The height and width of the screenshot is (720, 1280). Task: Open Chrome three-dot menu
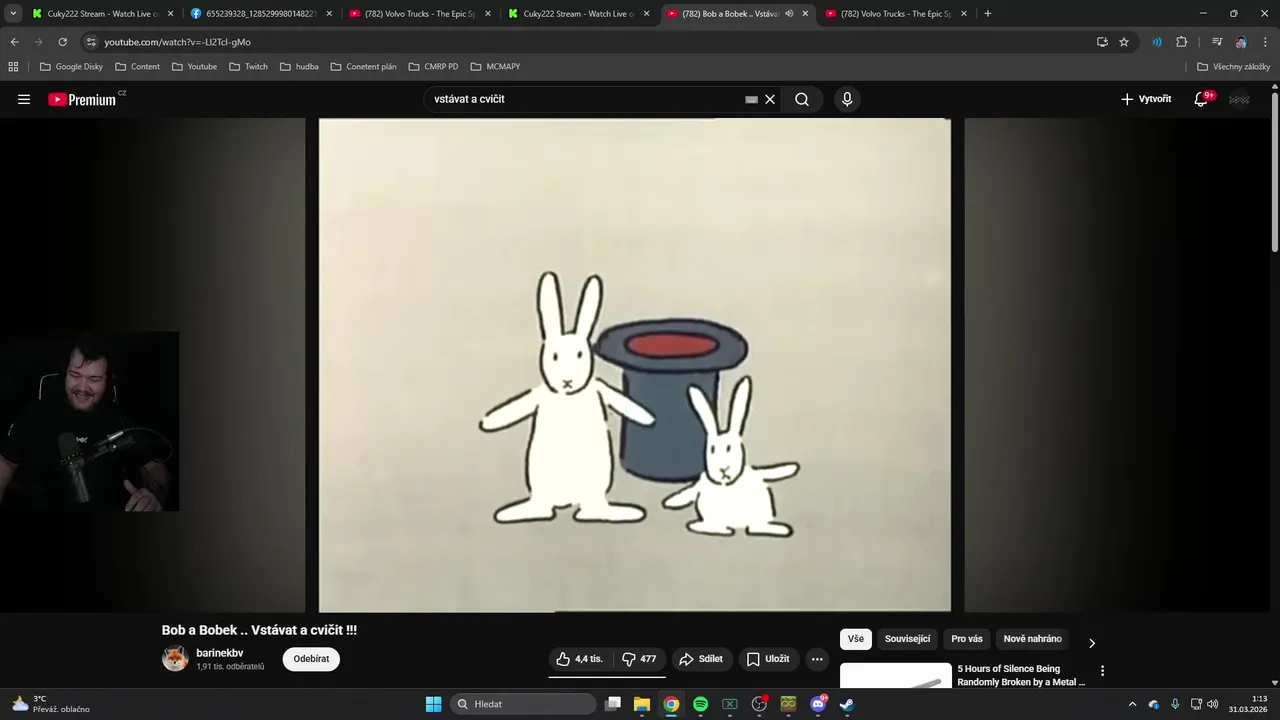[1264, 42]
